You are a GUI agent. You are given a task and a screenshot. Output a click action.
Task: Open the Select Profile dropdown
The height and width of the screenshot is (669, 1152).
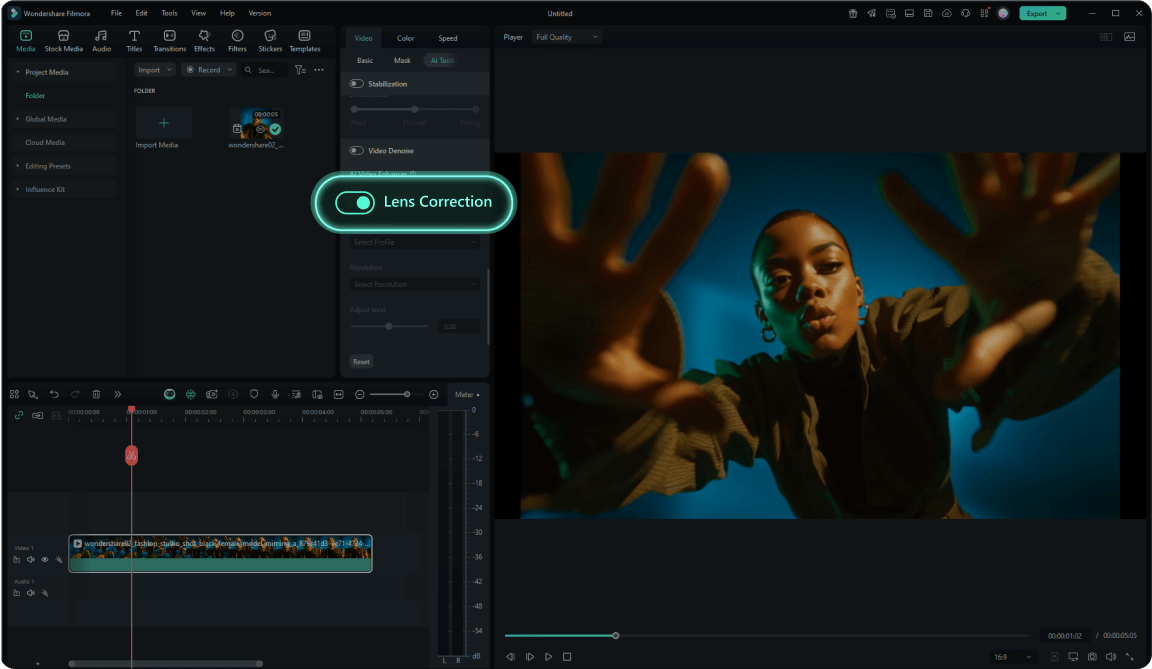[x=414, y=242]
